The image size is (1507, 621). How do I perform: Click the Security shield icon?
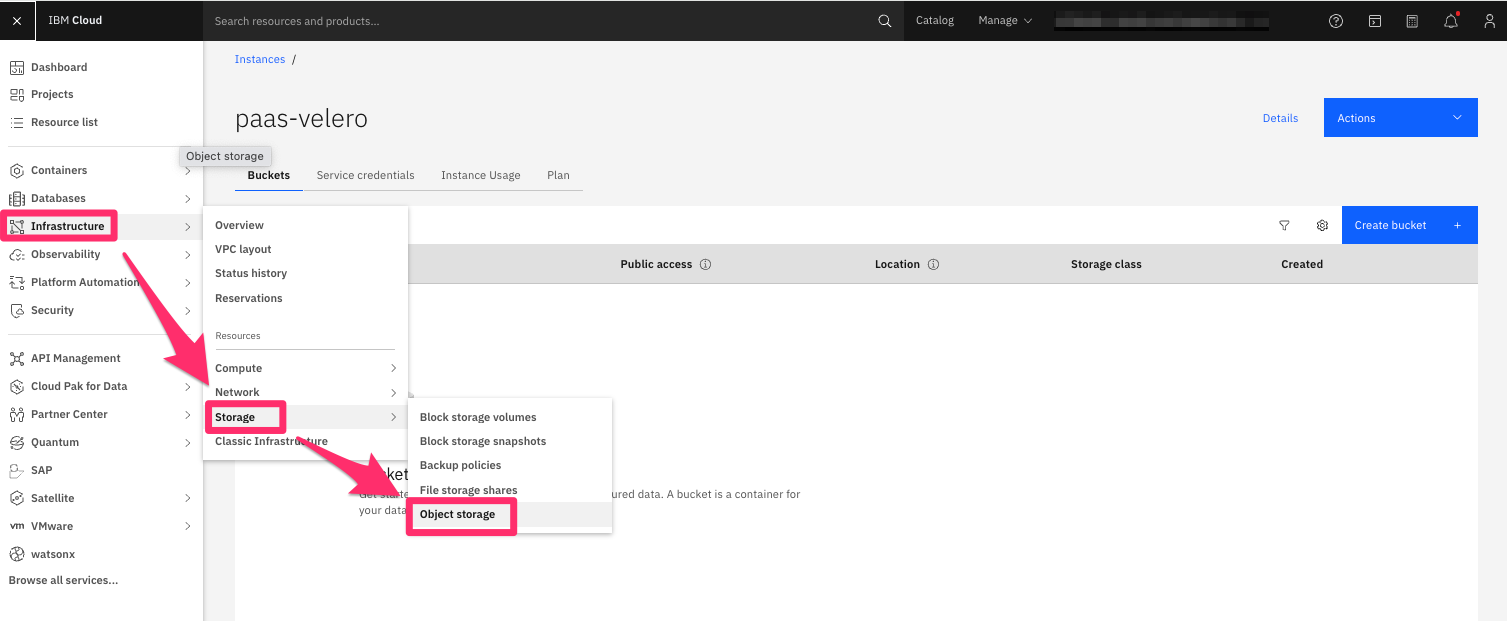pos(16,310)
